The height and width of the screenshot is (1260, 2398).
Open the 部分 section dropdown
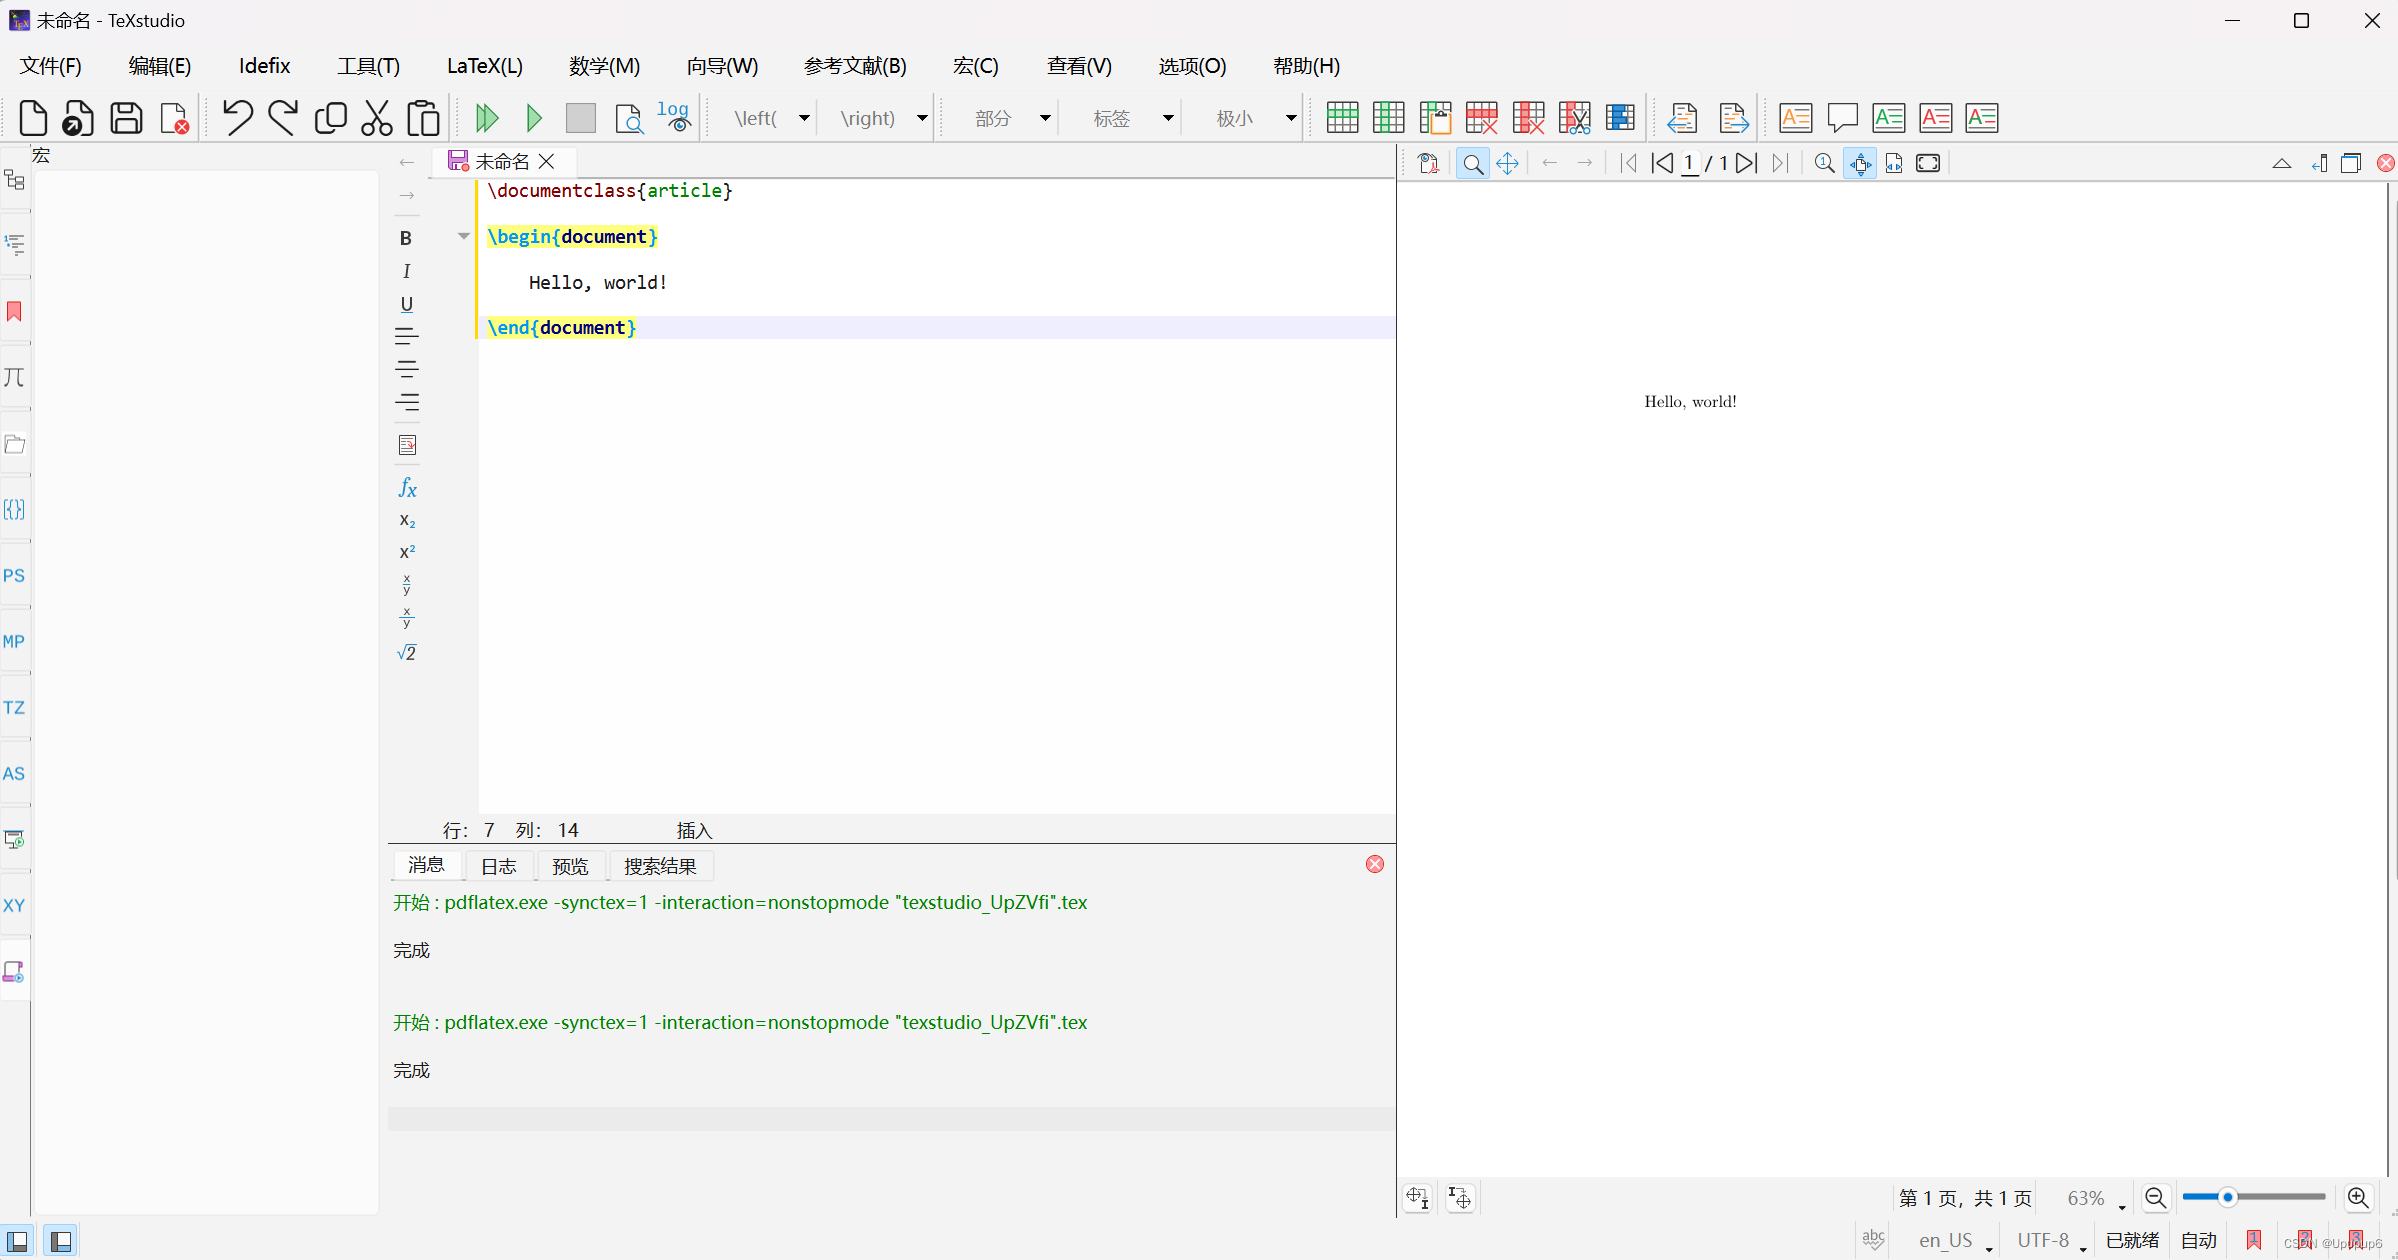coord(1045,118)
